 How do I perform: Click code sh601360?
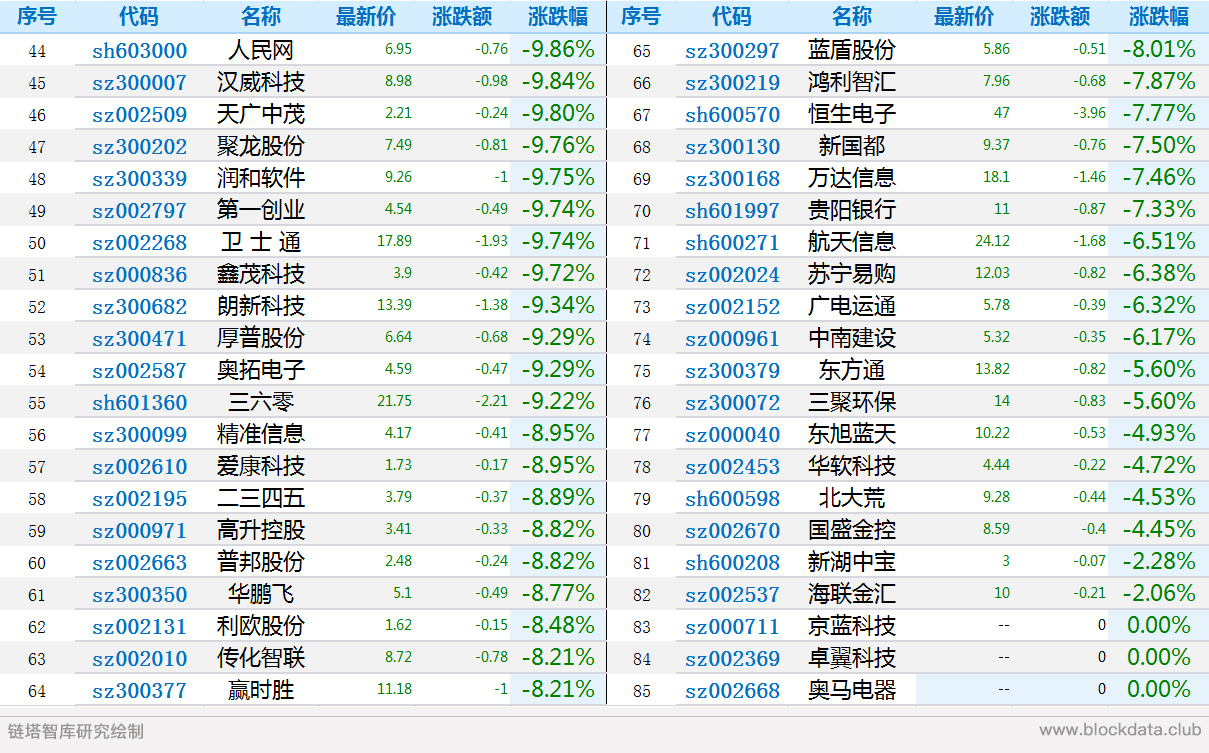click(140, 403)
